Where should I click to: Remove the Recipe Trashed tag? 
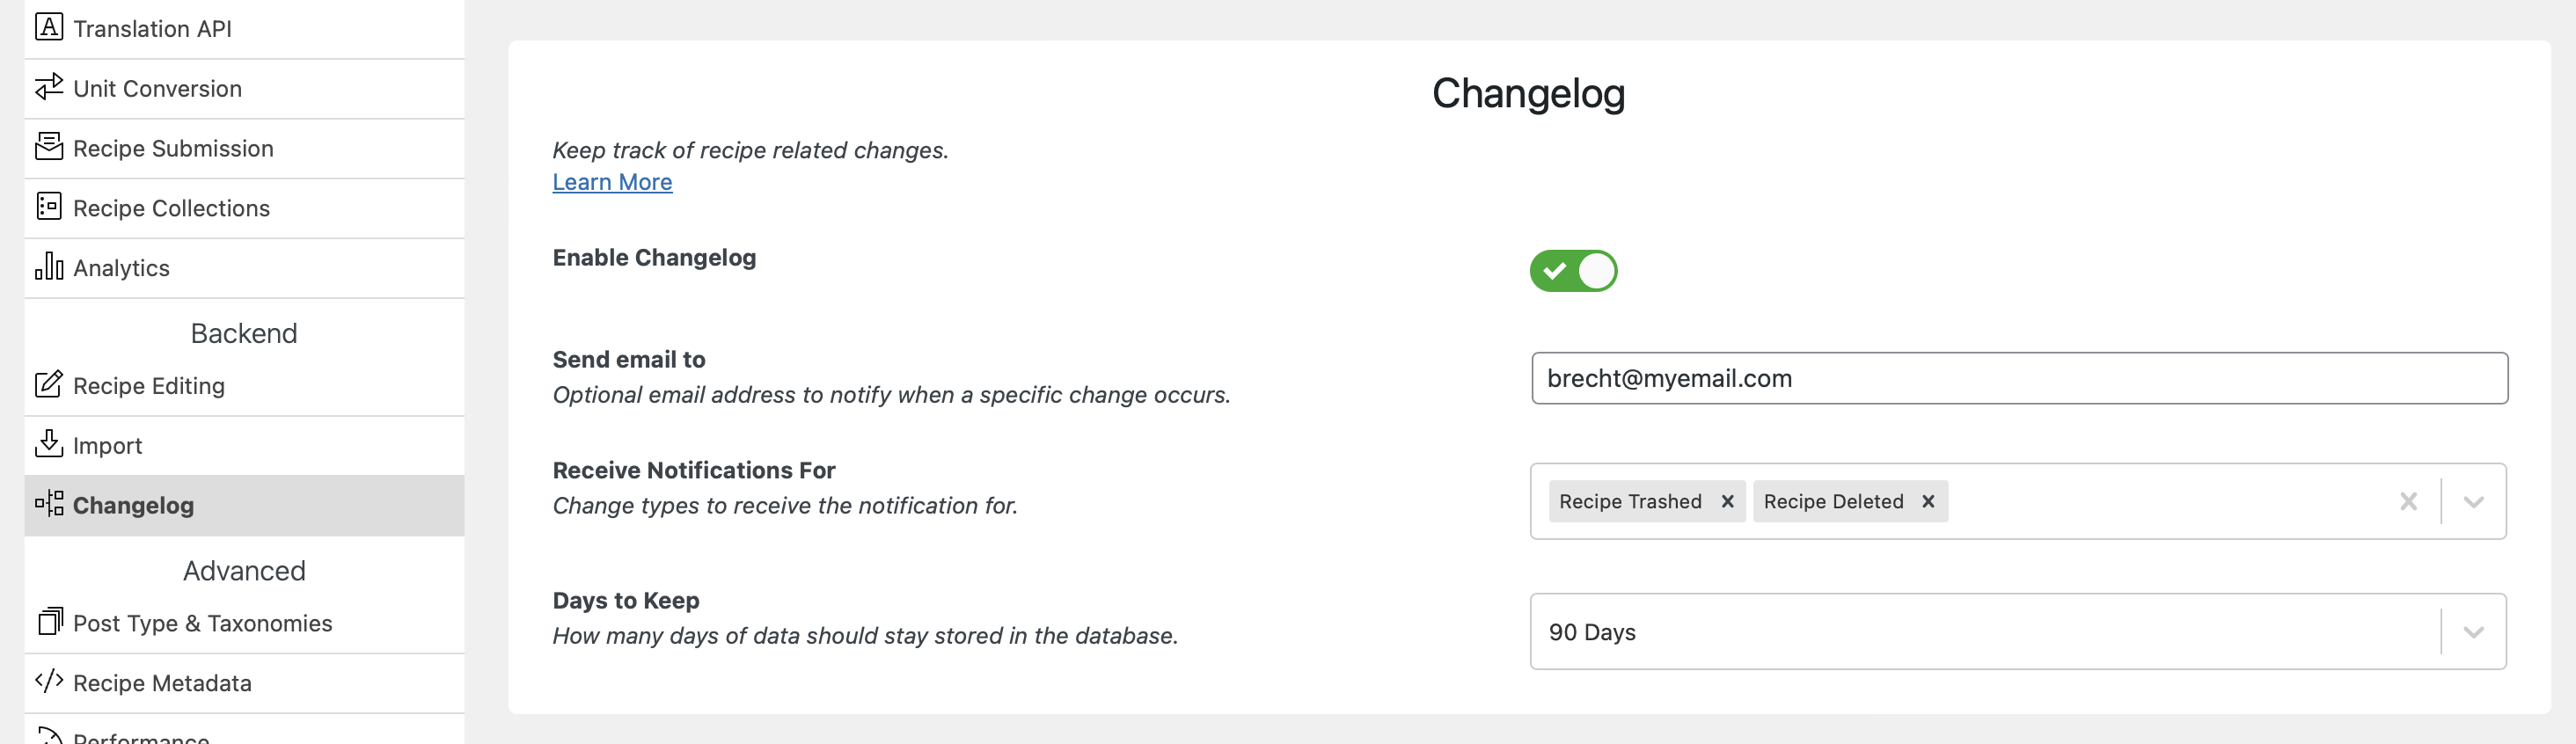click(x=1727, y=502)
